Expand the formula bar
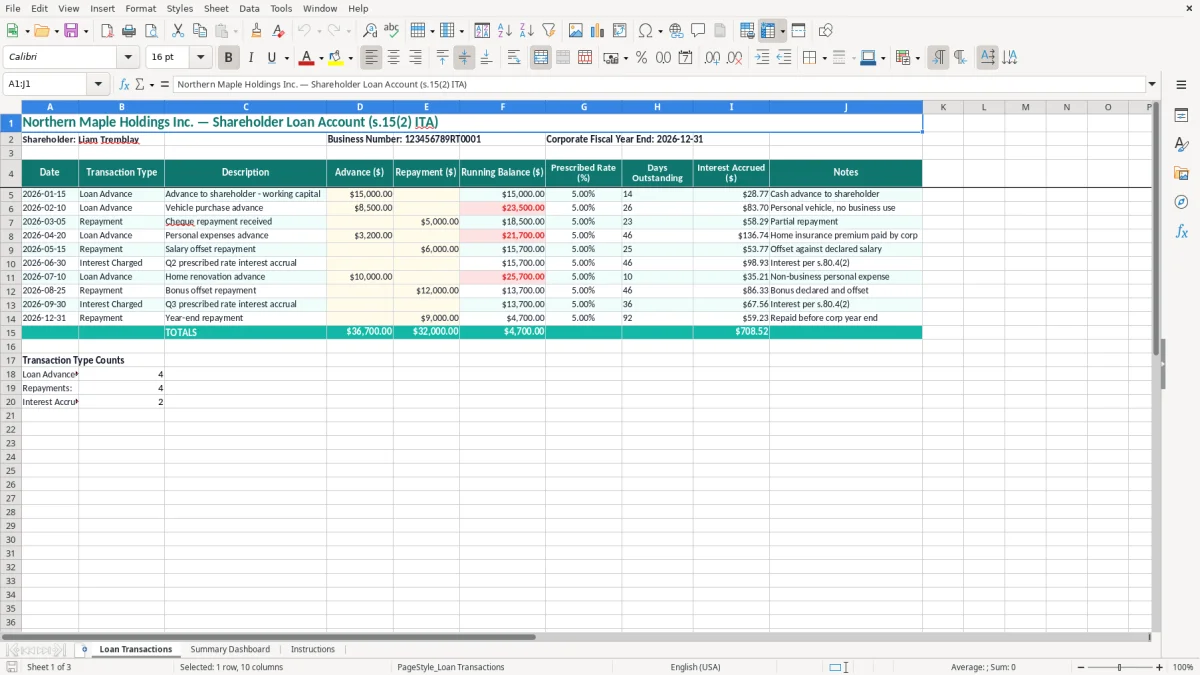This screenshot has width=1200, height=675. coord(1152,84)
